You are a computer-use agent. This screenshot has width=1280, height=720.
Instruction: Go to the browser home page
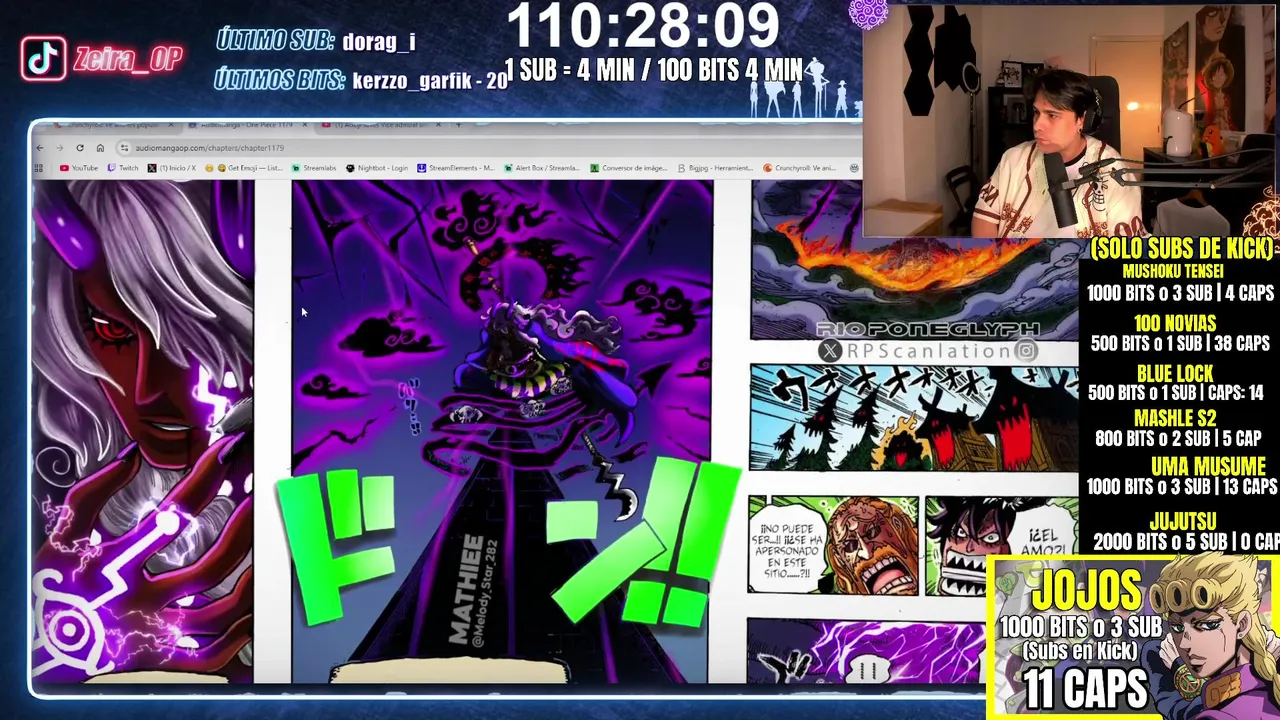[100, 148]
